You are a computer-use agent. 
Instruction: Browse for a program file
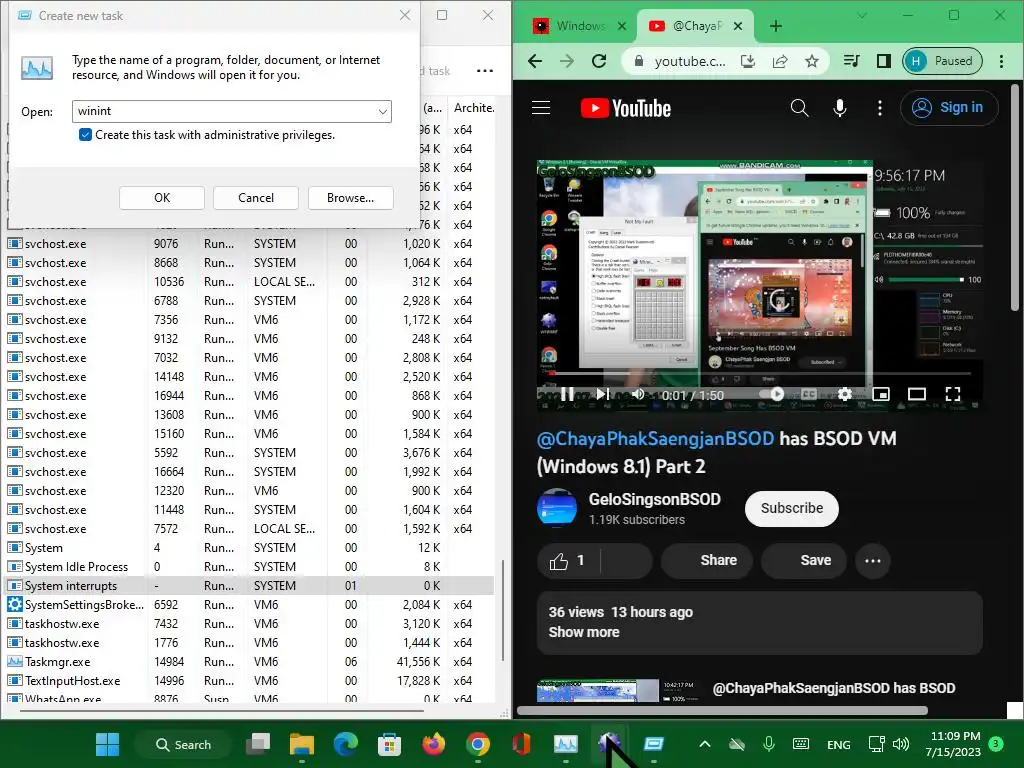click(351, 198)
